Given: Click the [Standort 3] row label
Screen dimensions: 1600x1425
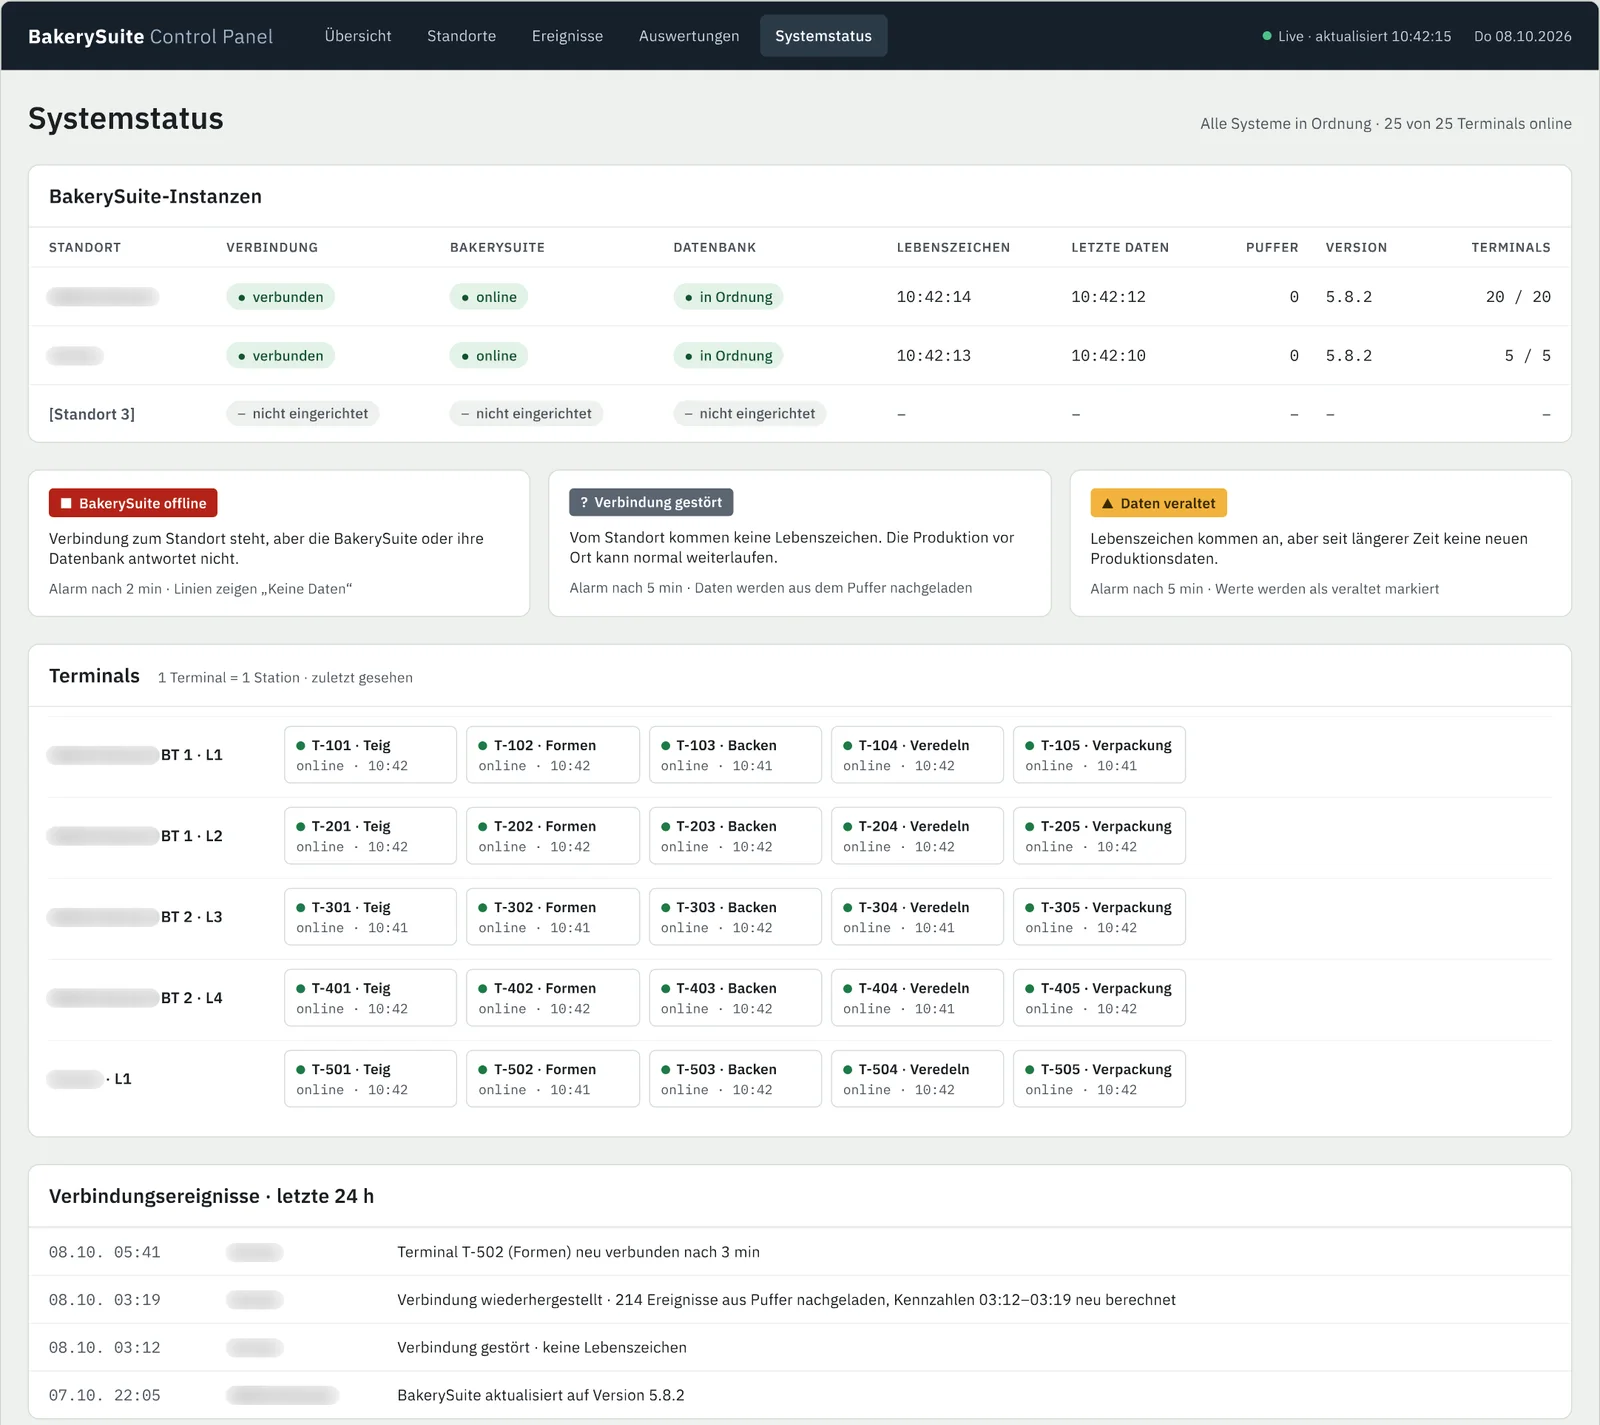Looking at the screenshot, I should 92,414.
